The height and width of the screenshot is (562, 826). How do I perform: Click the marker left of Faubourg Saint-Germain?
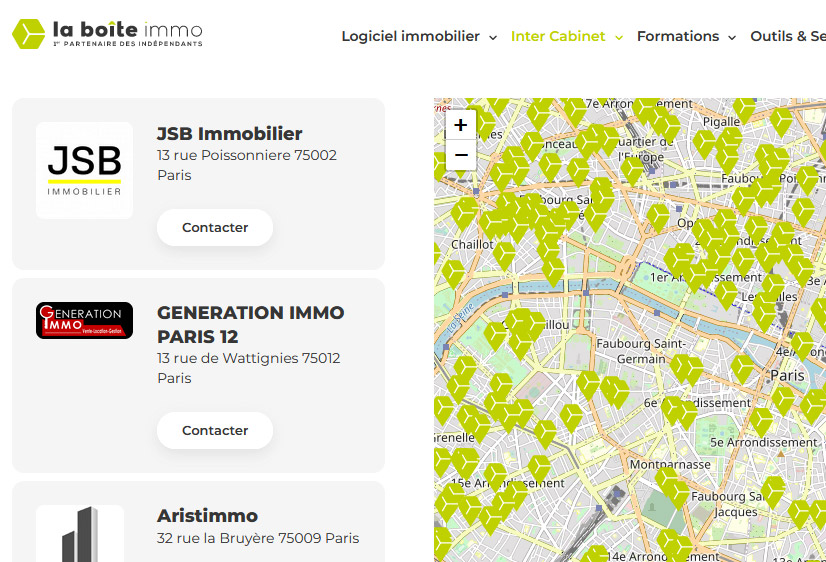pyautogui.click(x=588, y=384)
